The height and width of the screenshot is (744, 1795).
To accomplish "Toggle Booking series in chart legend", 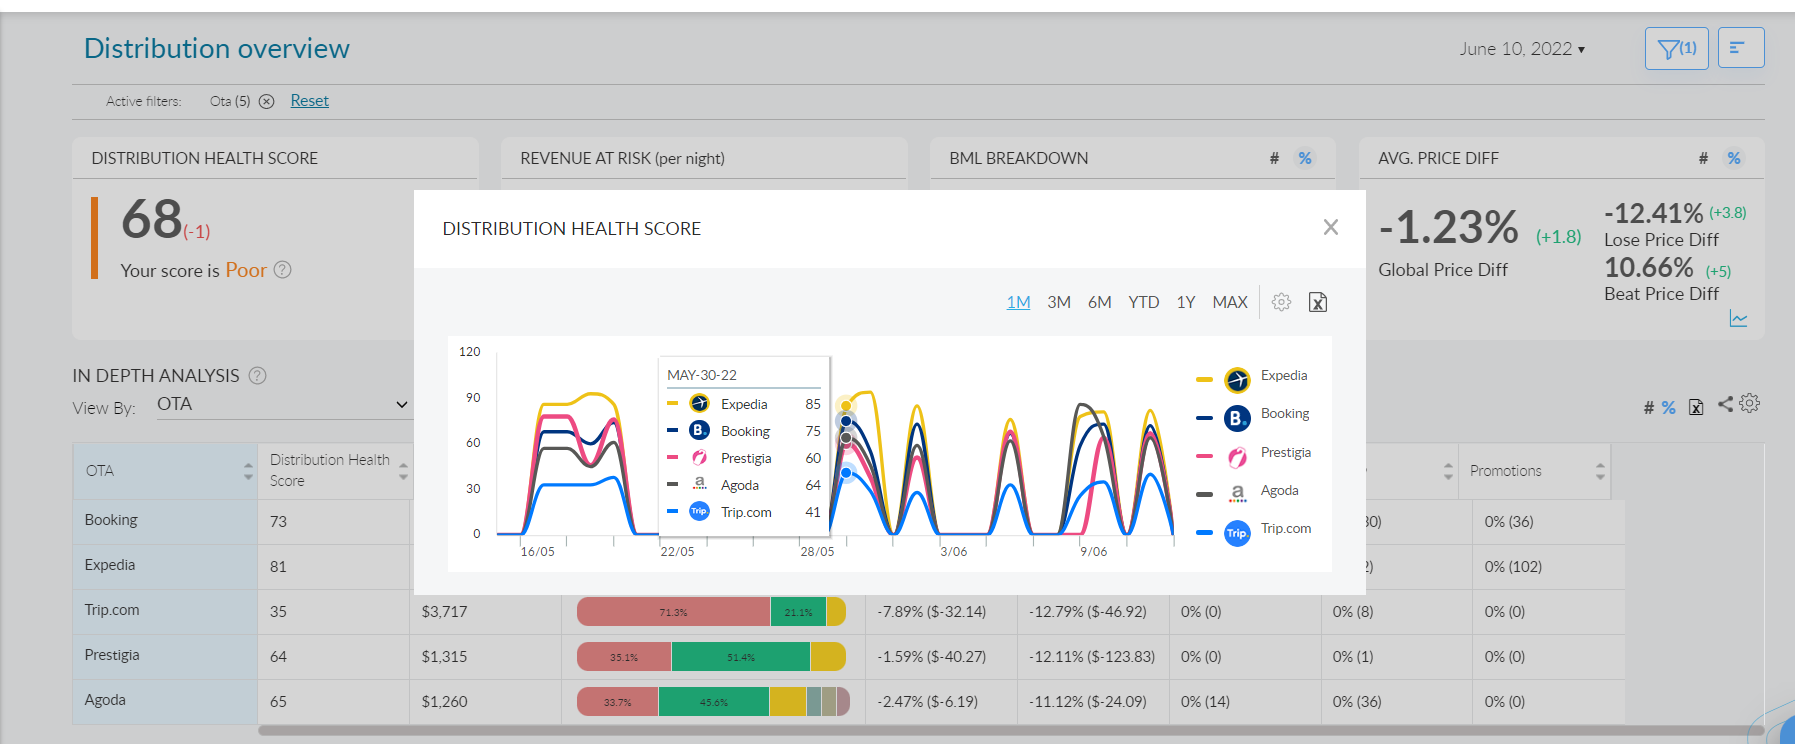I will tap(1253, 416).
